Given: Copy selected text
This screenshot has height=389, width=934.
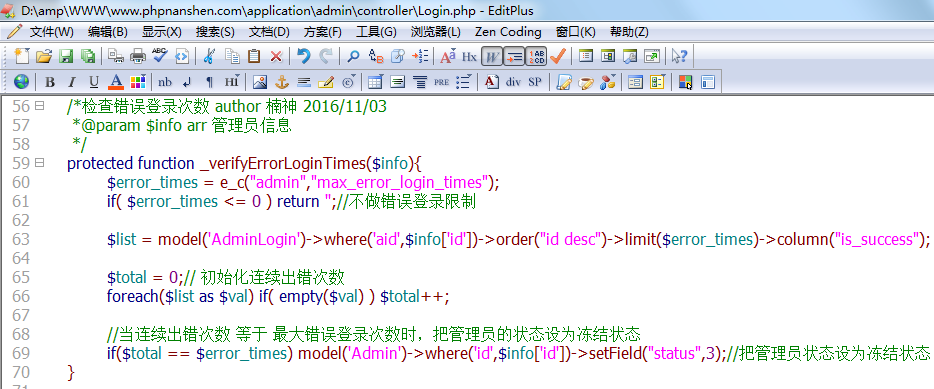Looking at the screenshot, I should tap(232, 56).
